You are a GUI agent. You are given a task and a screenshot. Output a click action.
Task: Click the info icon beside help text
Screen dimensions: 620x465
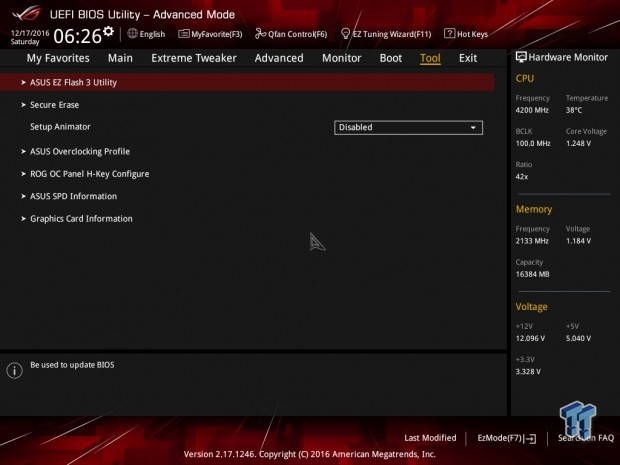[x=15, y=370]
